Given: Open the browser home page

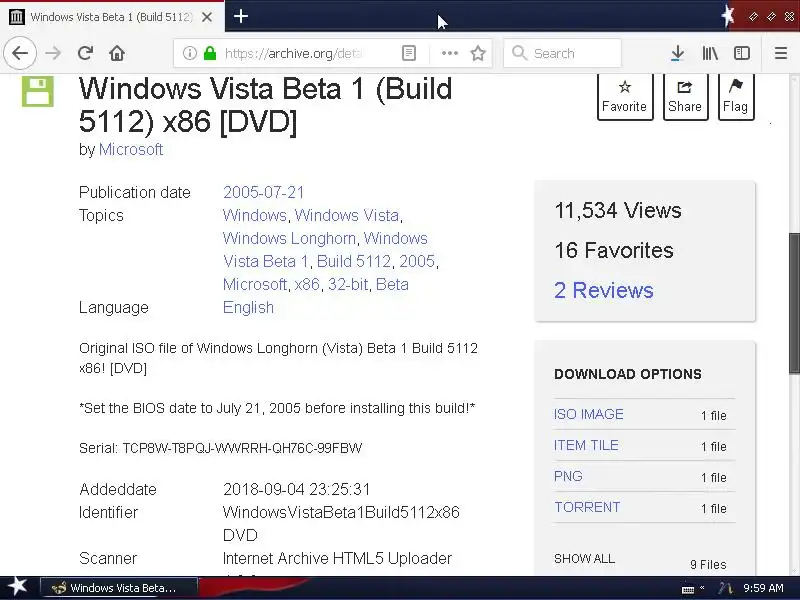Looking at the screenshot, I should [x=117, y=53].
